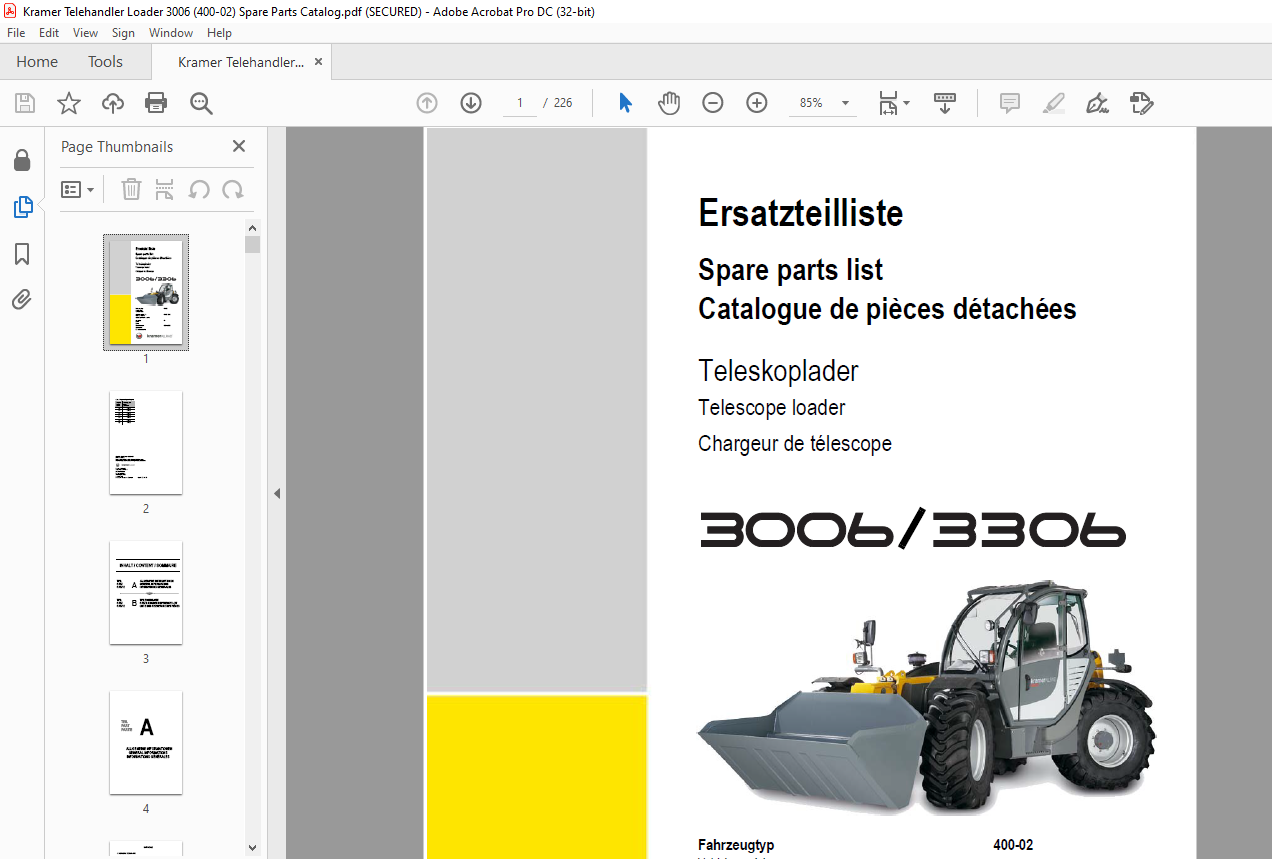This screenshot has width=1272, height=859.
Task: Open thumbnails options menu dropdown
Action: tap(77, 189)
